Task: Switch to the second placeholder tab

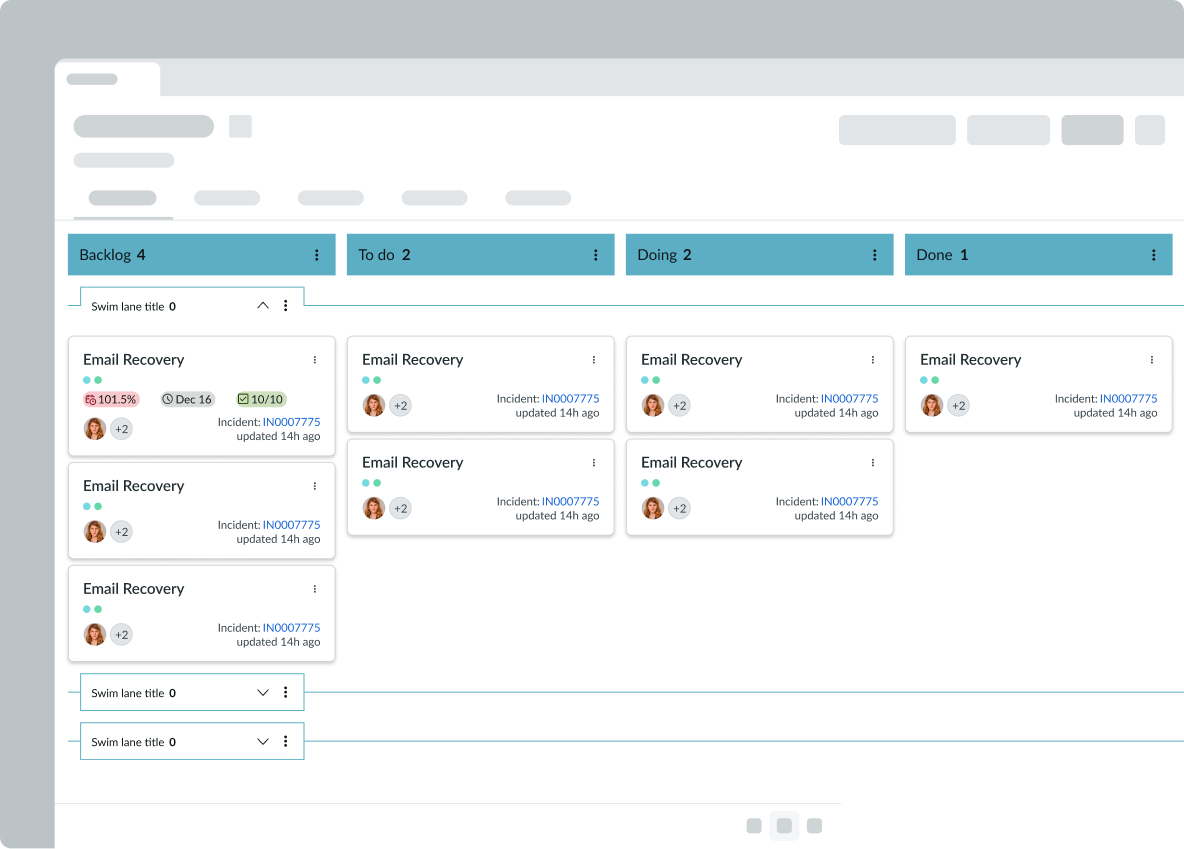Action: tap(227, 198)
